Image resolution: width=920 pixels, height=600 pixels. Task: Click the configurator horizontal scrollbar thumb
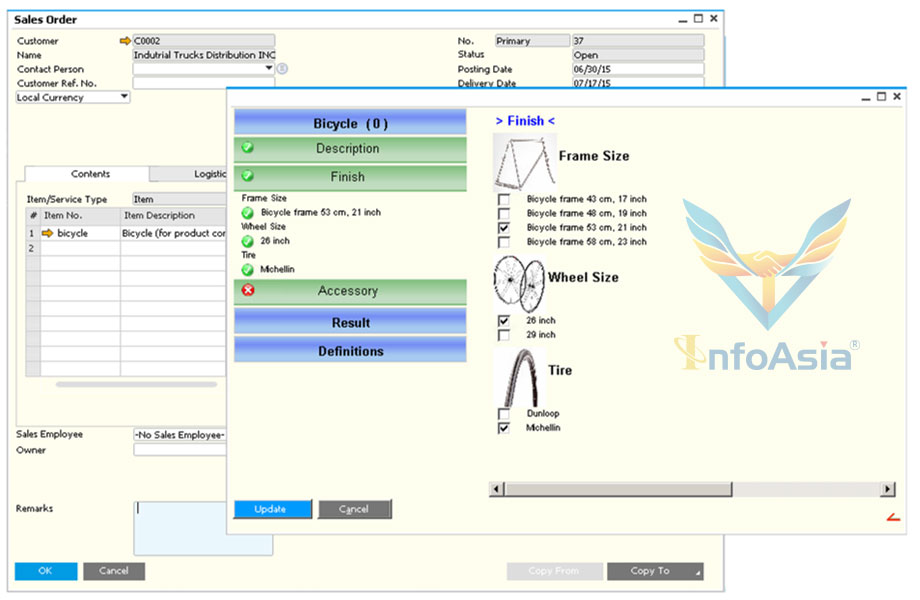[x=618, y=489]
